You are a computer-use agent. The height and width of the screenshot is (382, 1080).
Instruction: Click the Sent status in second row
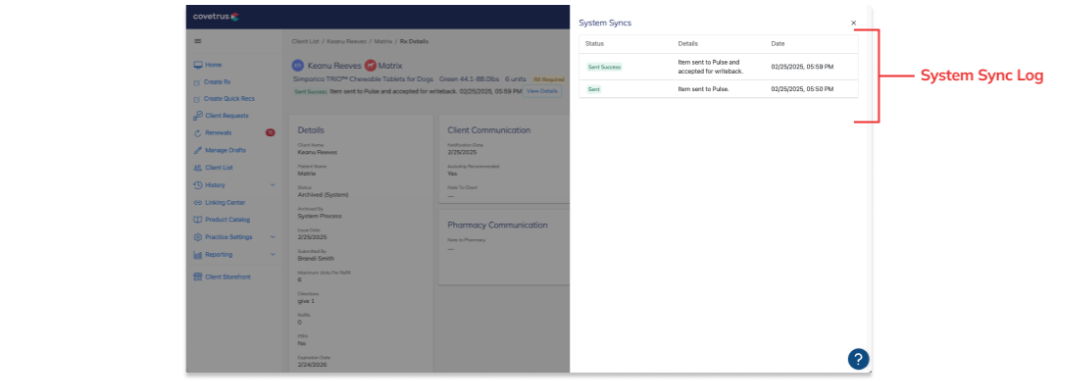click(593, 89)
